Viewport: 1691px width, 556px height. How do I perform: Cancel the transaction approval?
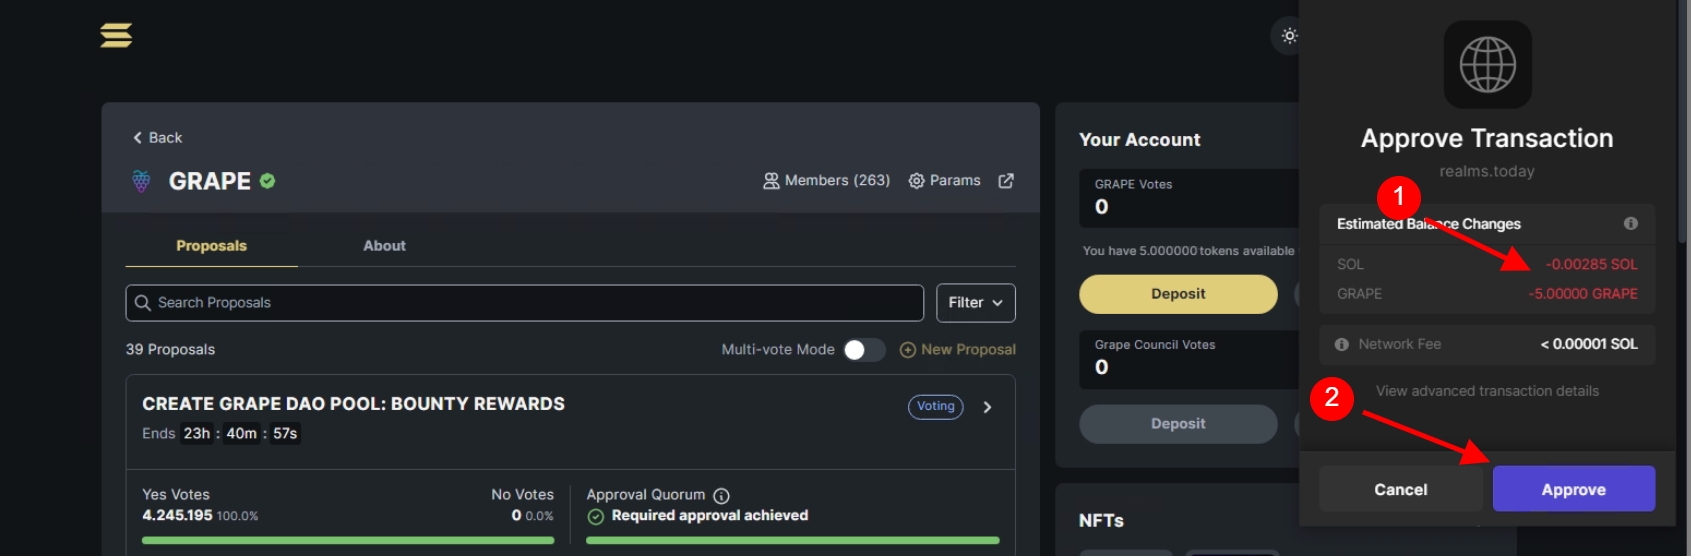(x=1400, y=489)
